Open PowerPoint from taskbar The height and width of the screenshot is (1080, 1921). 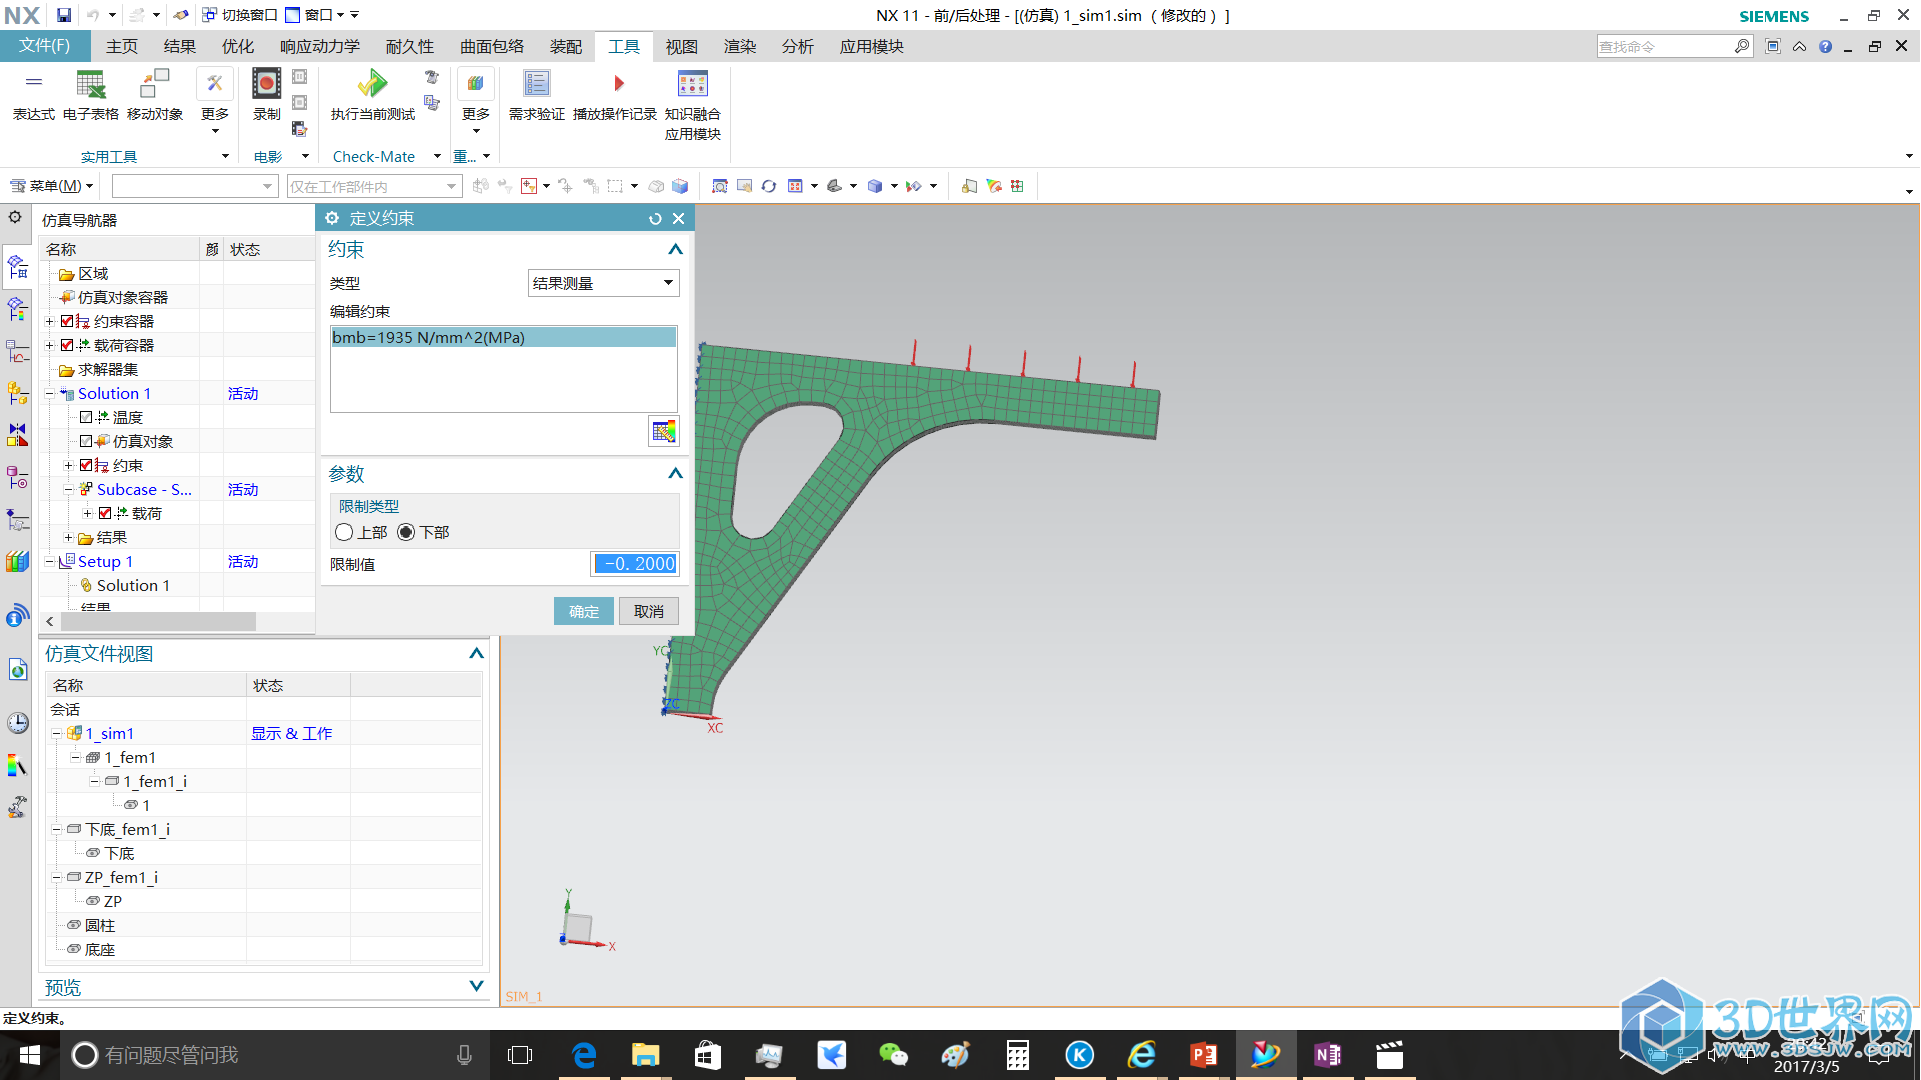coord(1203,1055)
